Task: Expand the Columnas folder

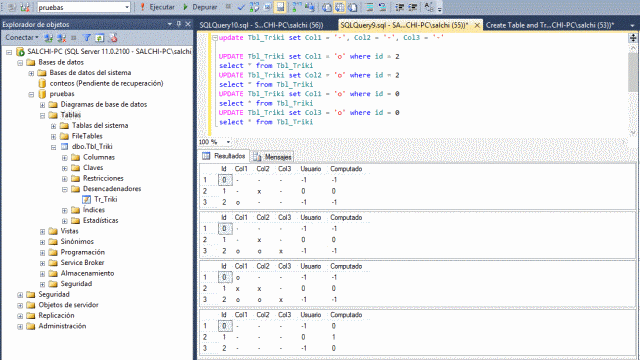Action: point(64,158)
